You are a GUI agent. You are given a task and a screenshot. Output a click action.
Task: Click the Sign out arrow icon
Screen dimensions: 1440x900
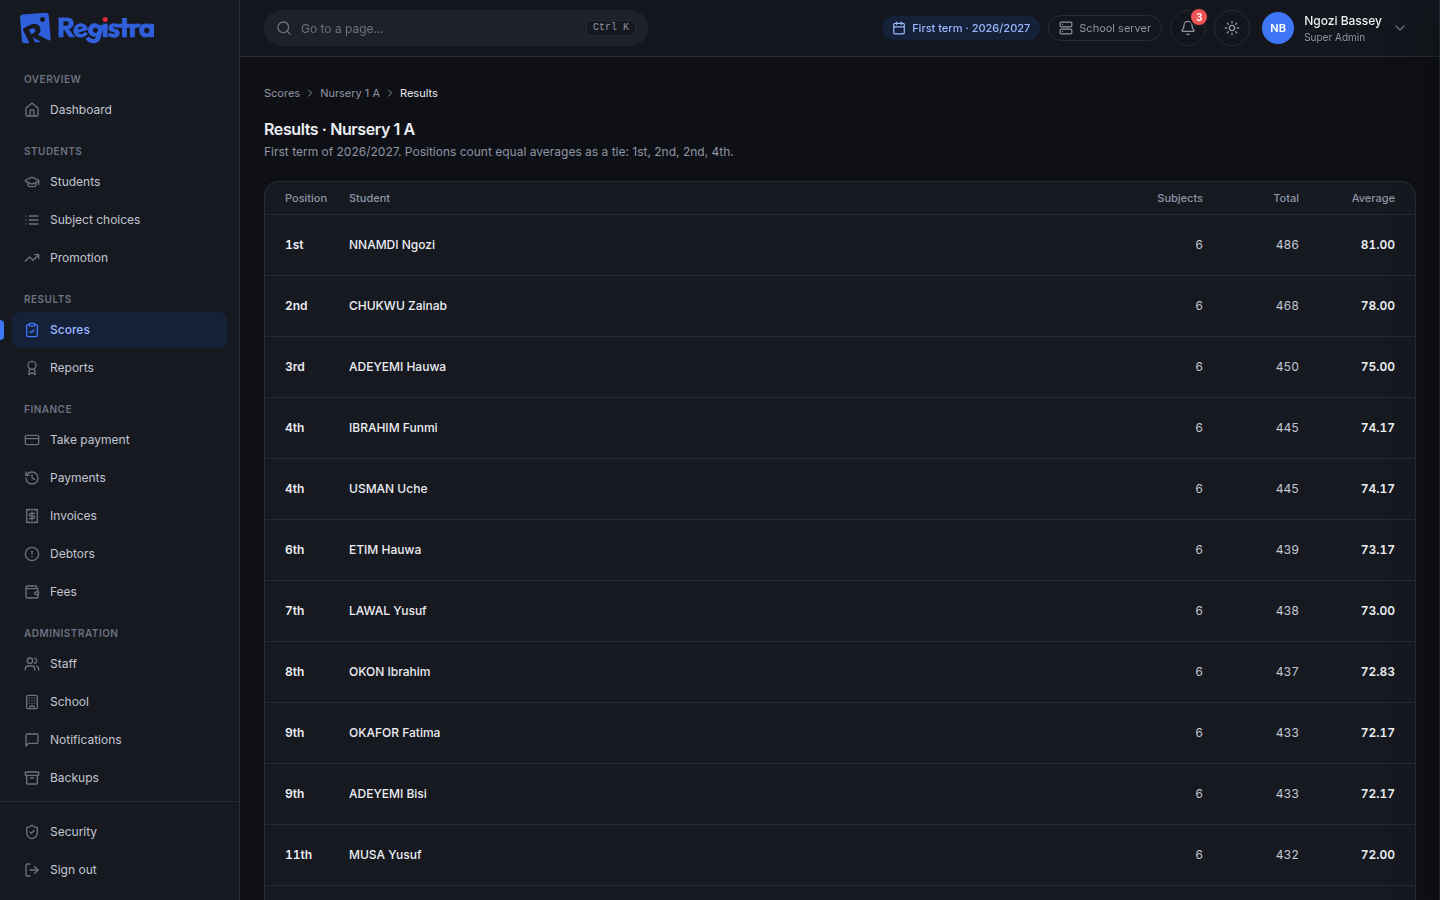pyautogui.click(x=32, y=870)
